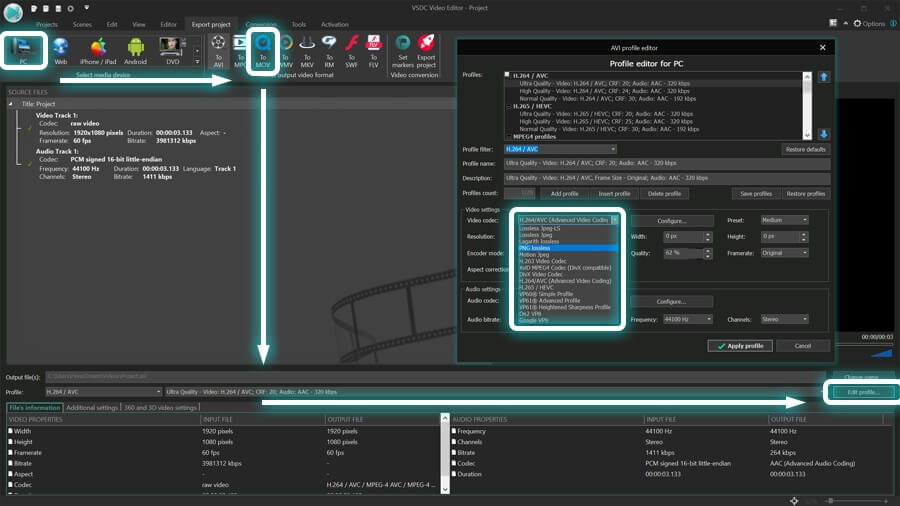Viewport: 900px width, 506px height.
Task: Click Configure next to Video codec
Action: click(672, 221)
